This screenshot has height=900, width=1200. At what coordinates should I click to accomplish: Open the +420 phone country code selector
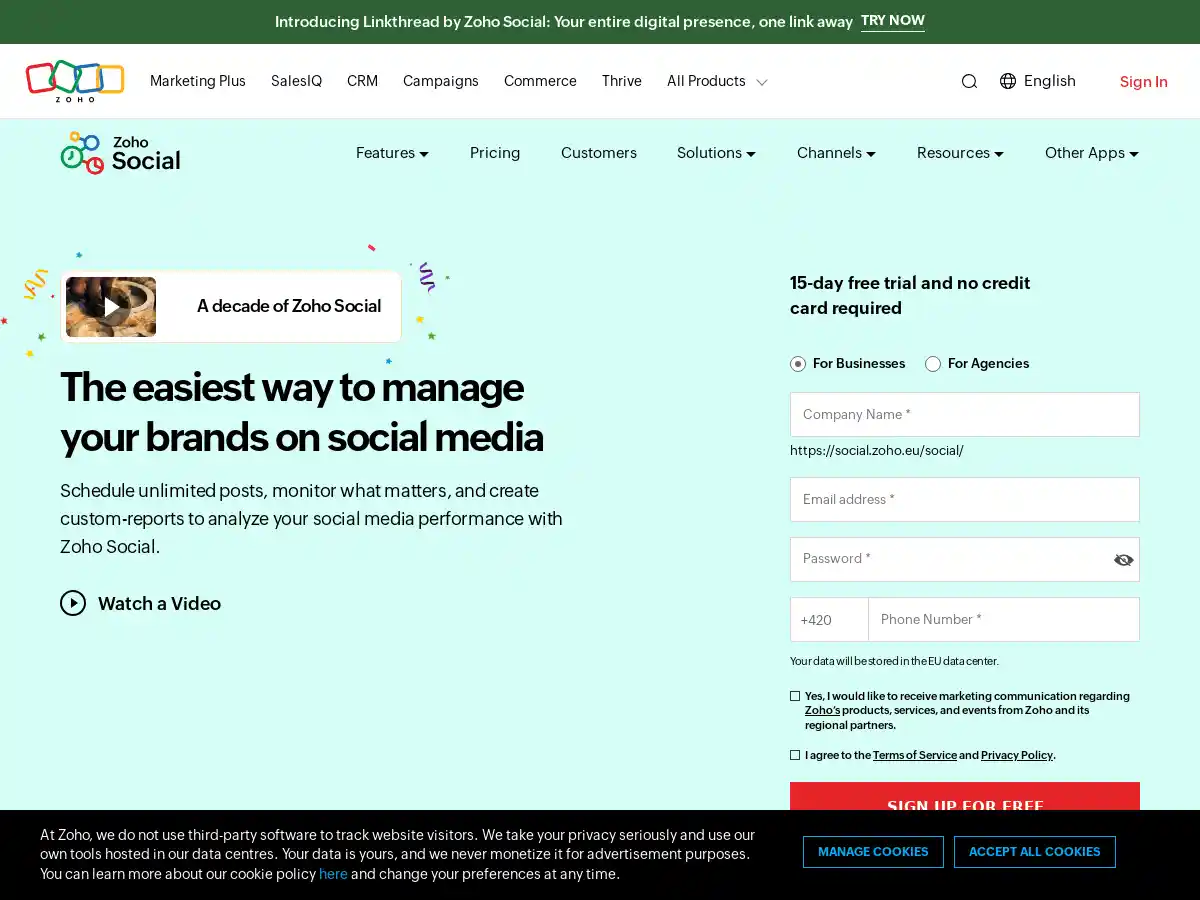829,619
